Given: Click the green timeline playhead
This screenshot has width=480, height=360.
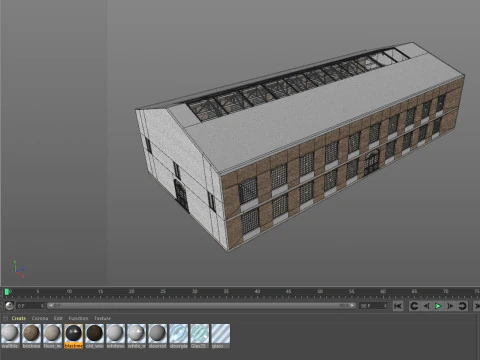Looking at the screenshot, I should tap(7, 292).
